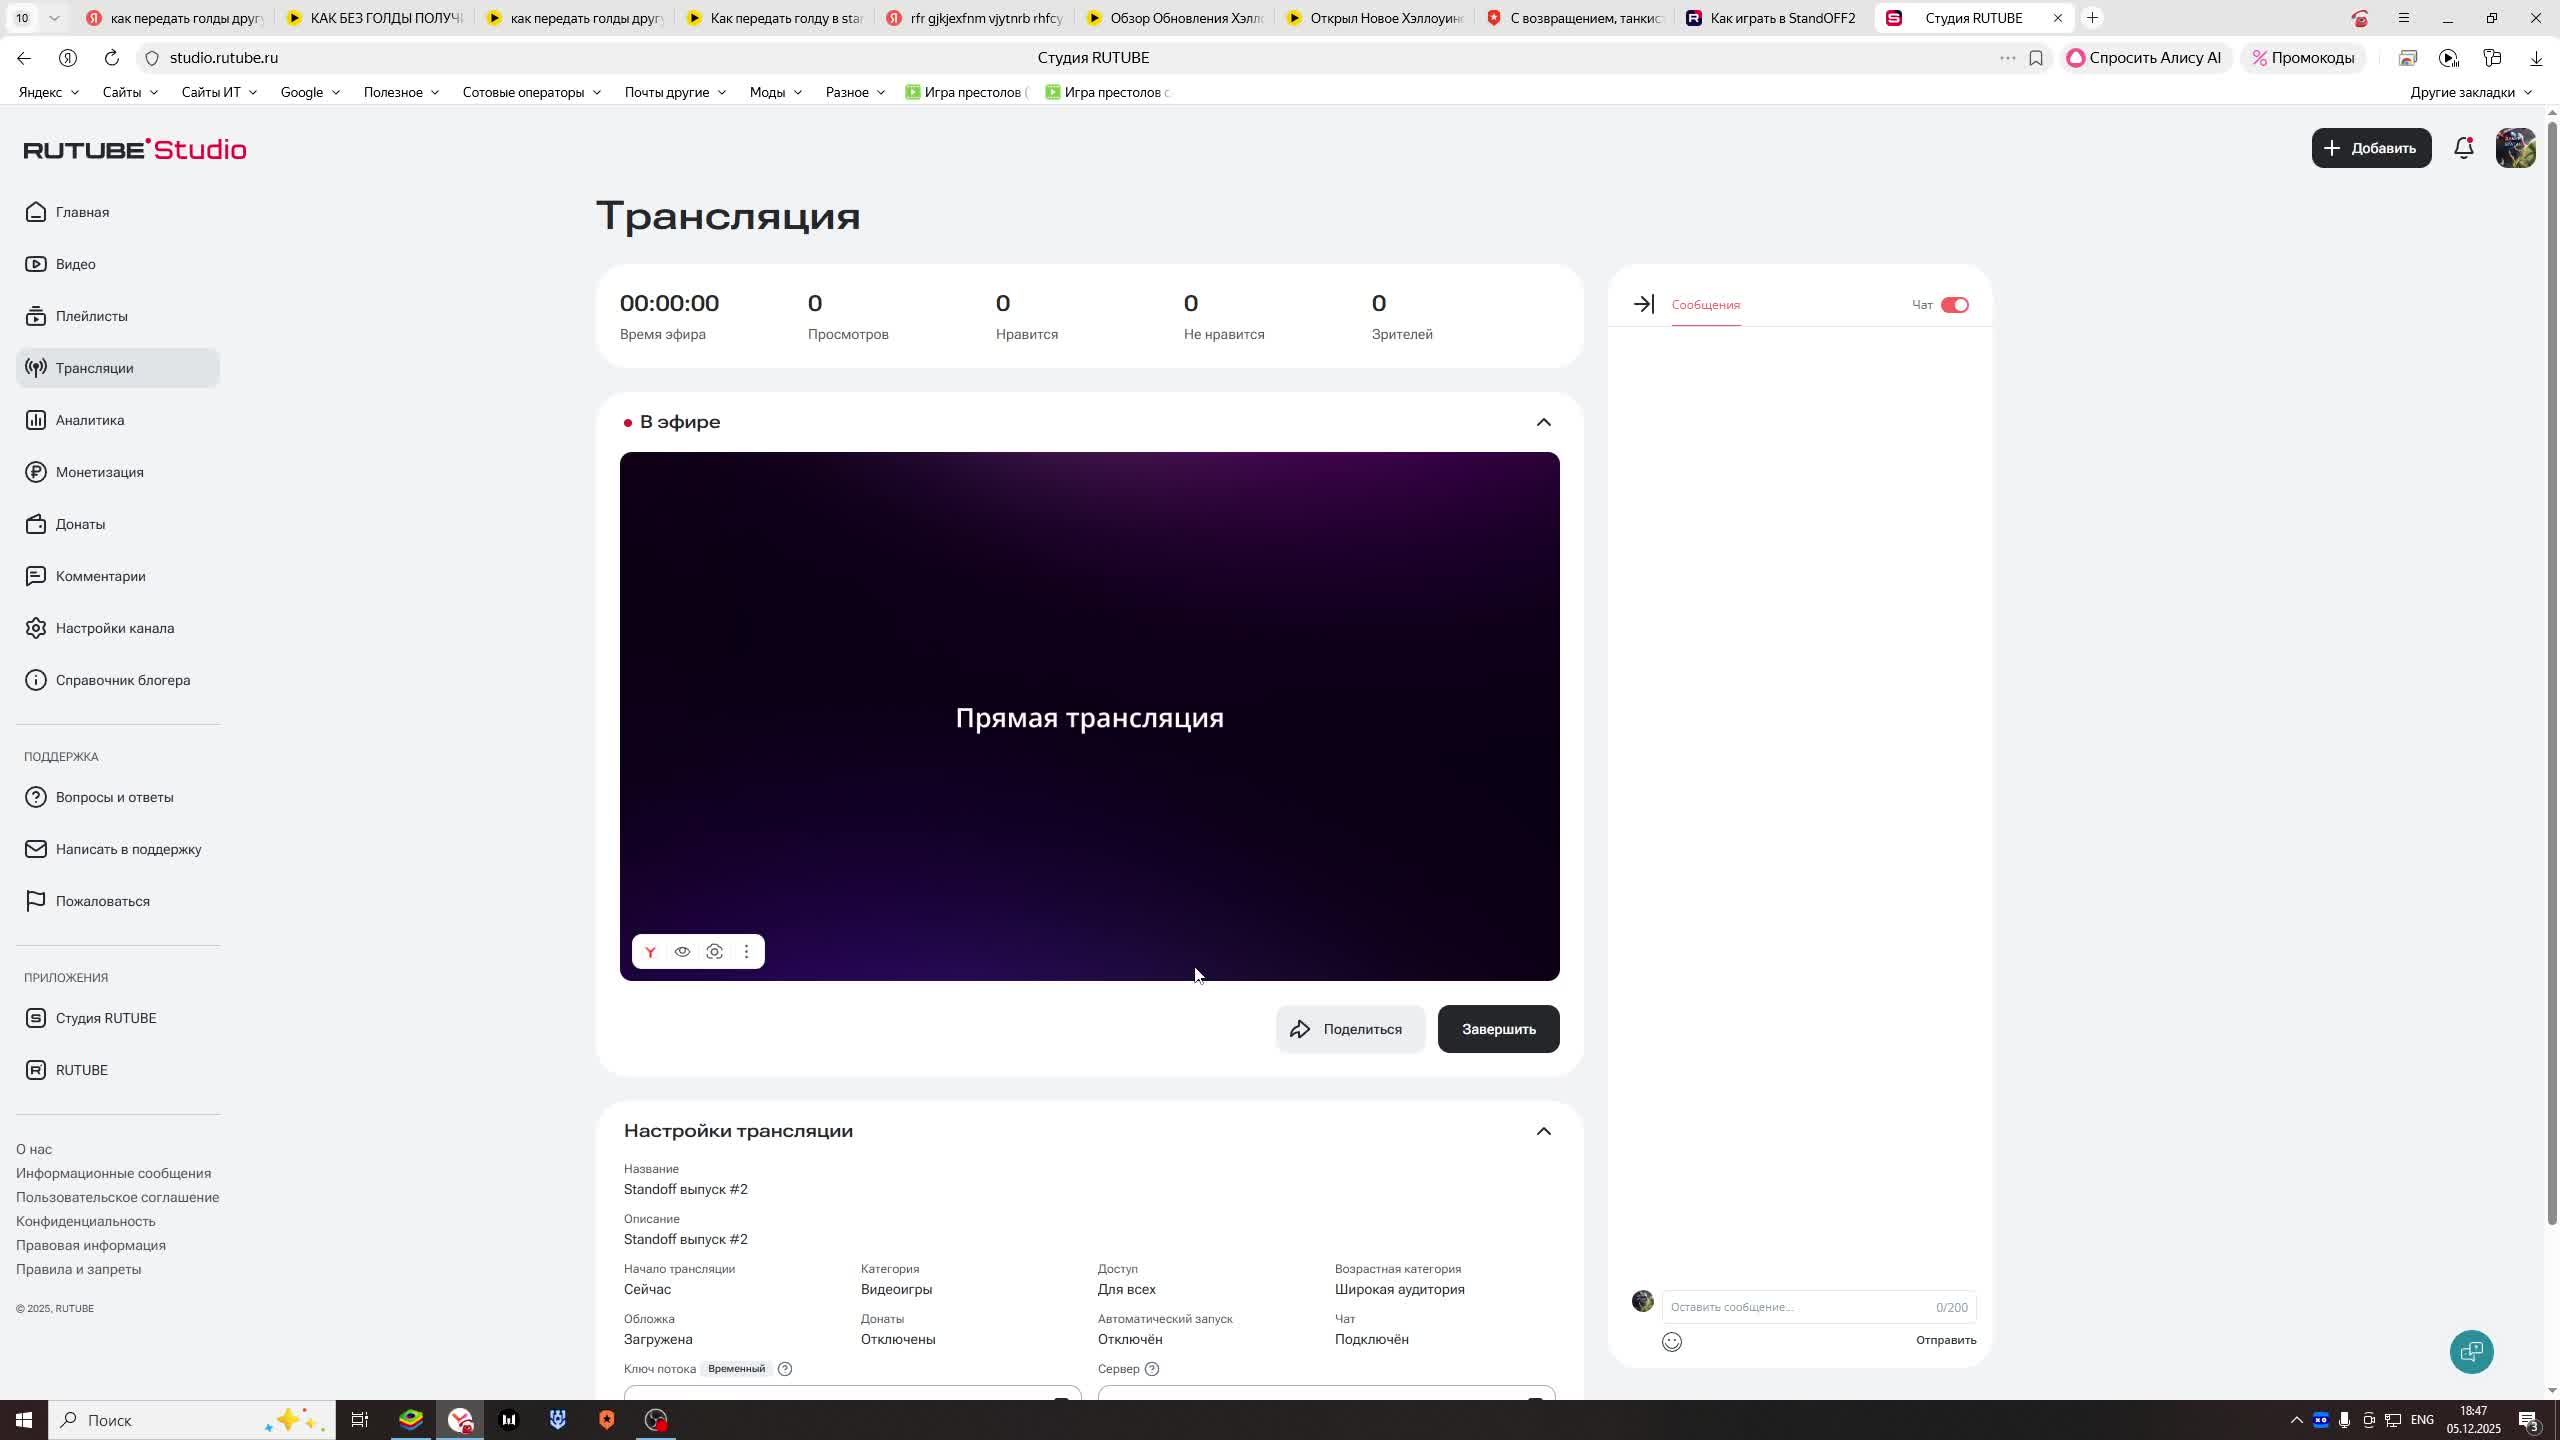Screen dimensions: 2560x1440
Task: Toggle the Чат switch off
Action: click(1954, 305)
